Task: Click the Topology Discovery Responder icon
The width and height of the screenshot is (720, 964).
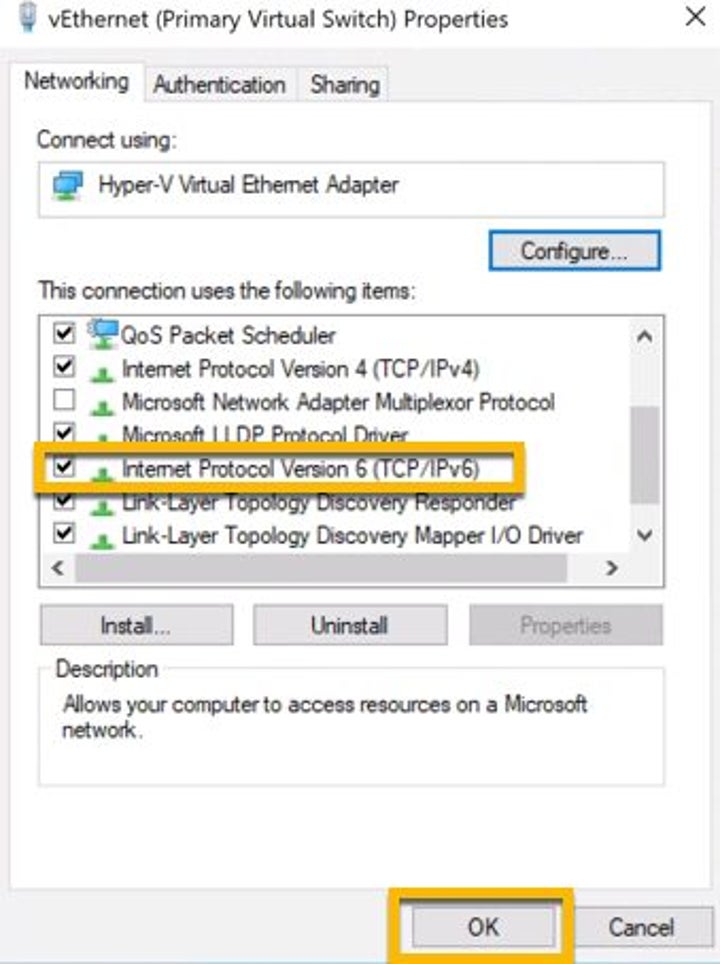Action: [x=101, y=503]
